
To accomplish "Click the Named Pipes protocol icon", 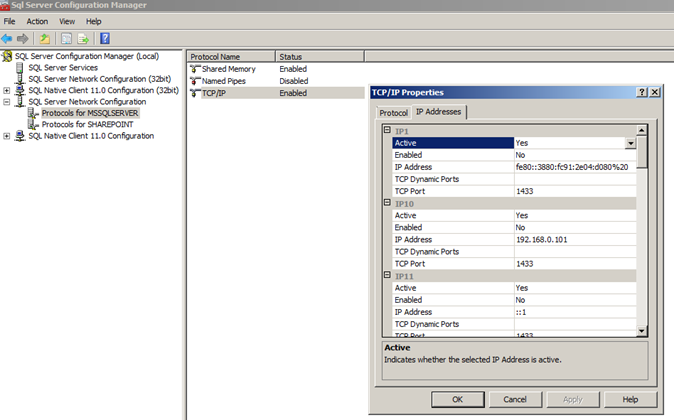I will (x=196, y=81).
